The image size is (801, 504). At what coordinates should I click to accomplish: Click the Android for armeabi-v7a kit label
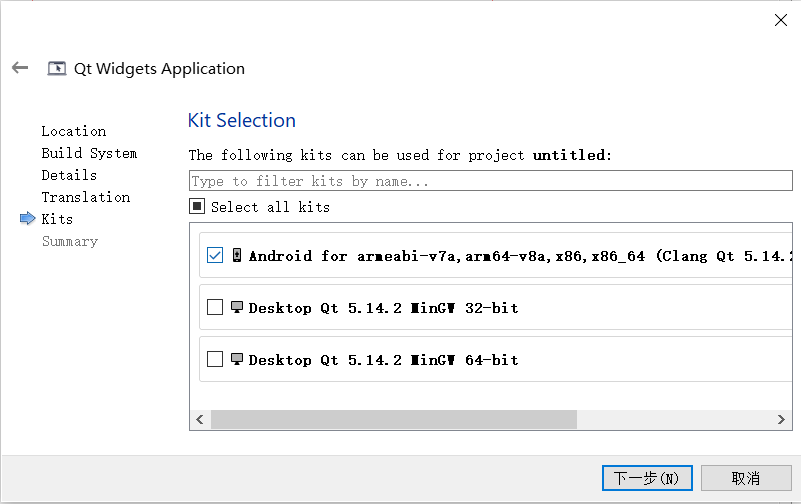[x=520, y=256]
